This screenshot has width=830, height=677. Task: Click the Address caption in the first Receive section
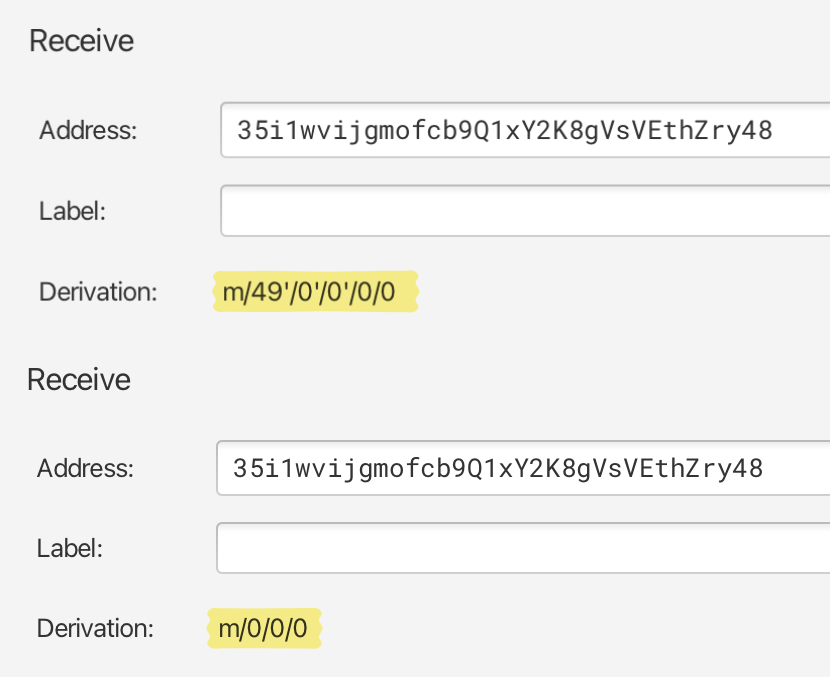click(88, 130)
